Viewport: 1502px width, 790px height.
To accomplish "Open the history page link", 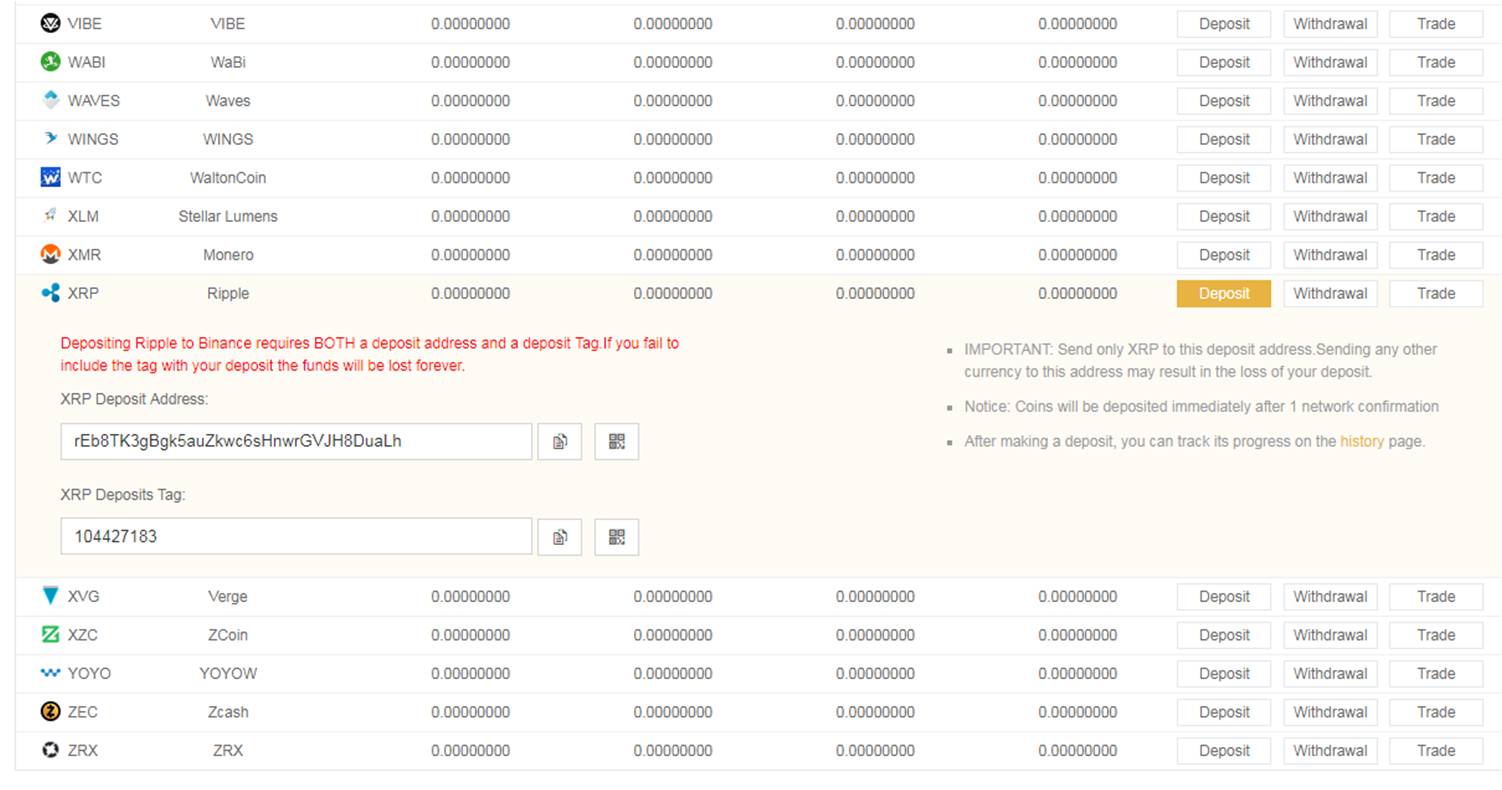I will [x=1362, y=441].
